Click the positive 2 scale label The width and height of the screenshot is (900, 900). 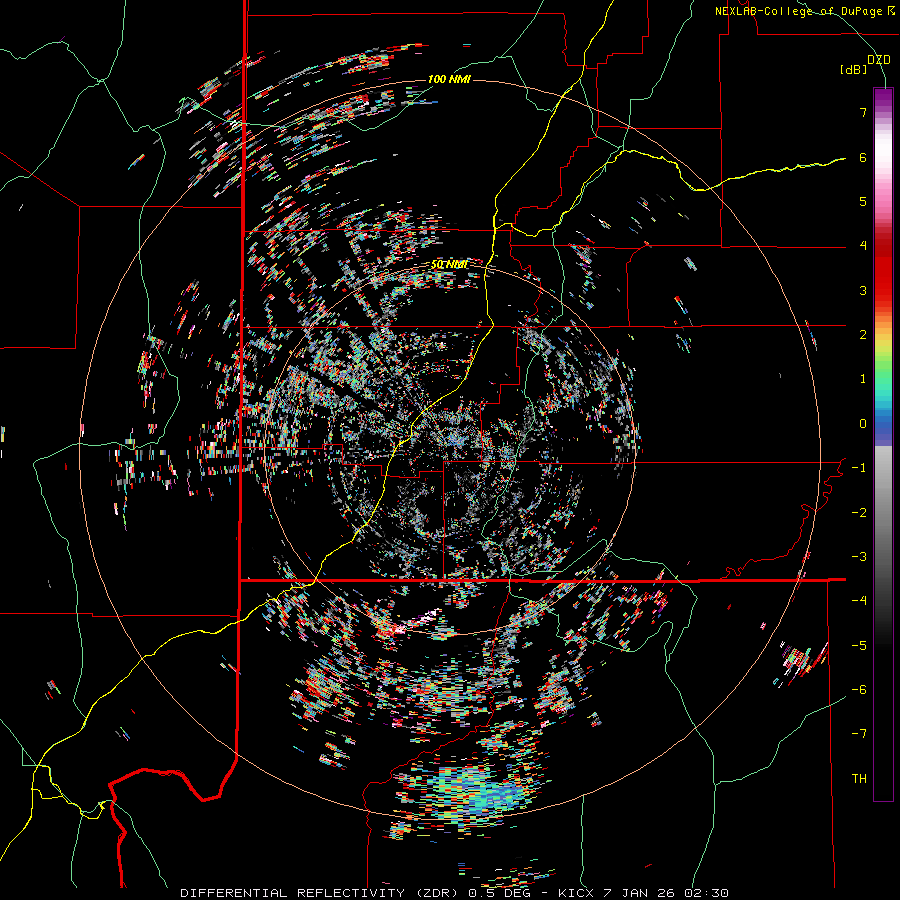863,335
